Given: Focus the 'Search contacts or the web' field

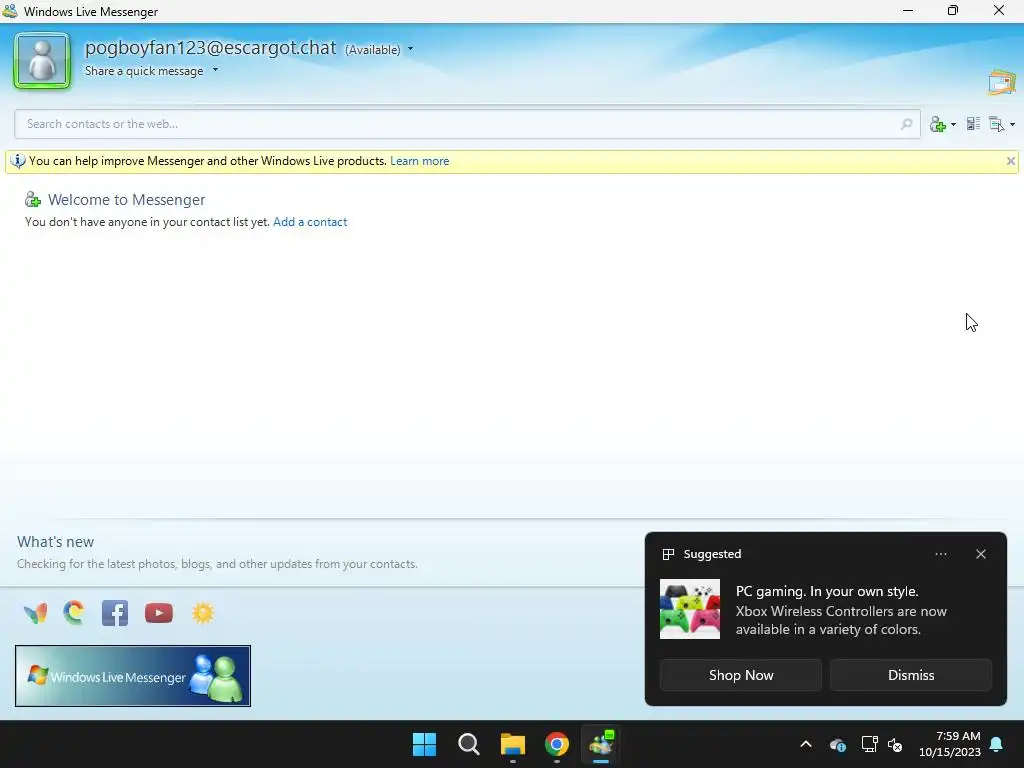Looking at the screenshot, I should [467, 124].
